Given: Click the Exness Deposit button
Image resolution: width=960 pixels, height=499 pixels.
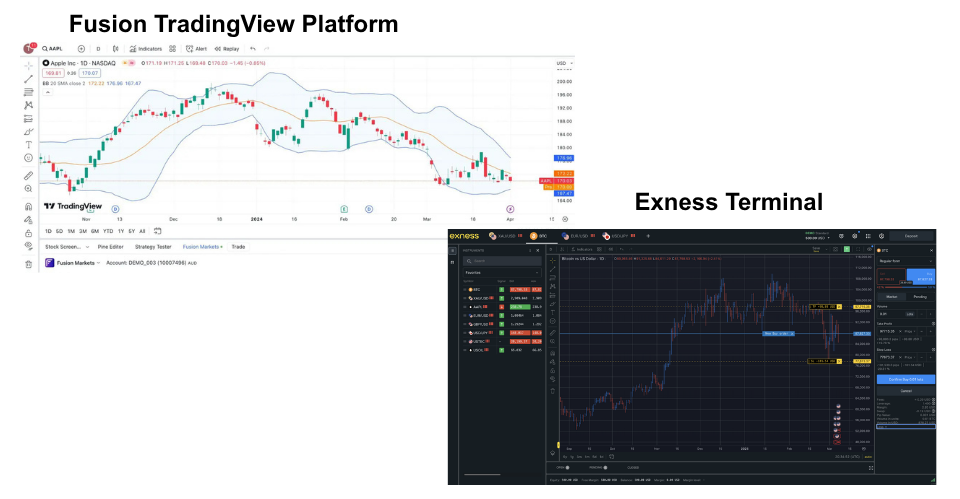Looking at the screenshot, I should (912, 236).
